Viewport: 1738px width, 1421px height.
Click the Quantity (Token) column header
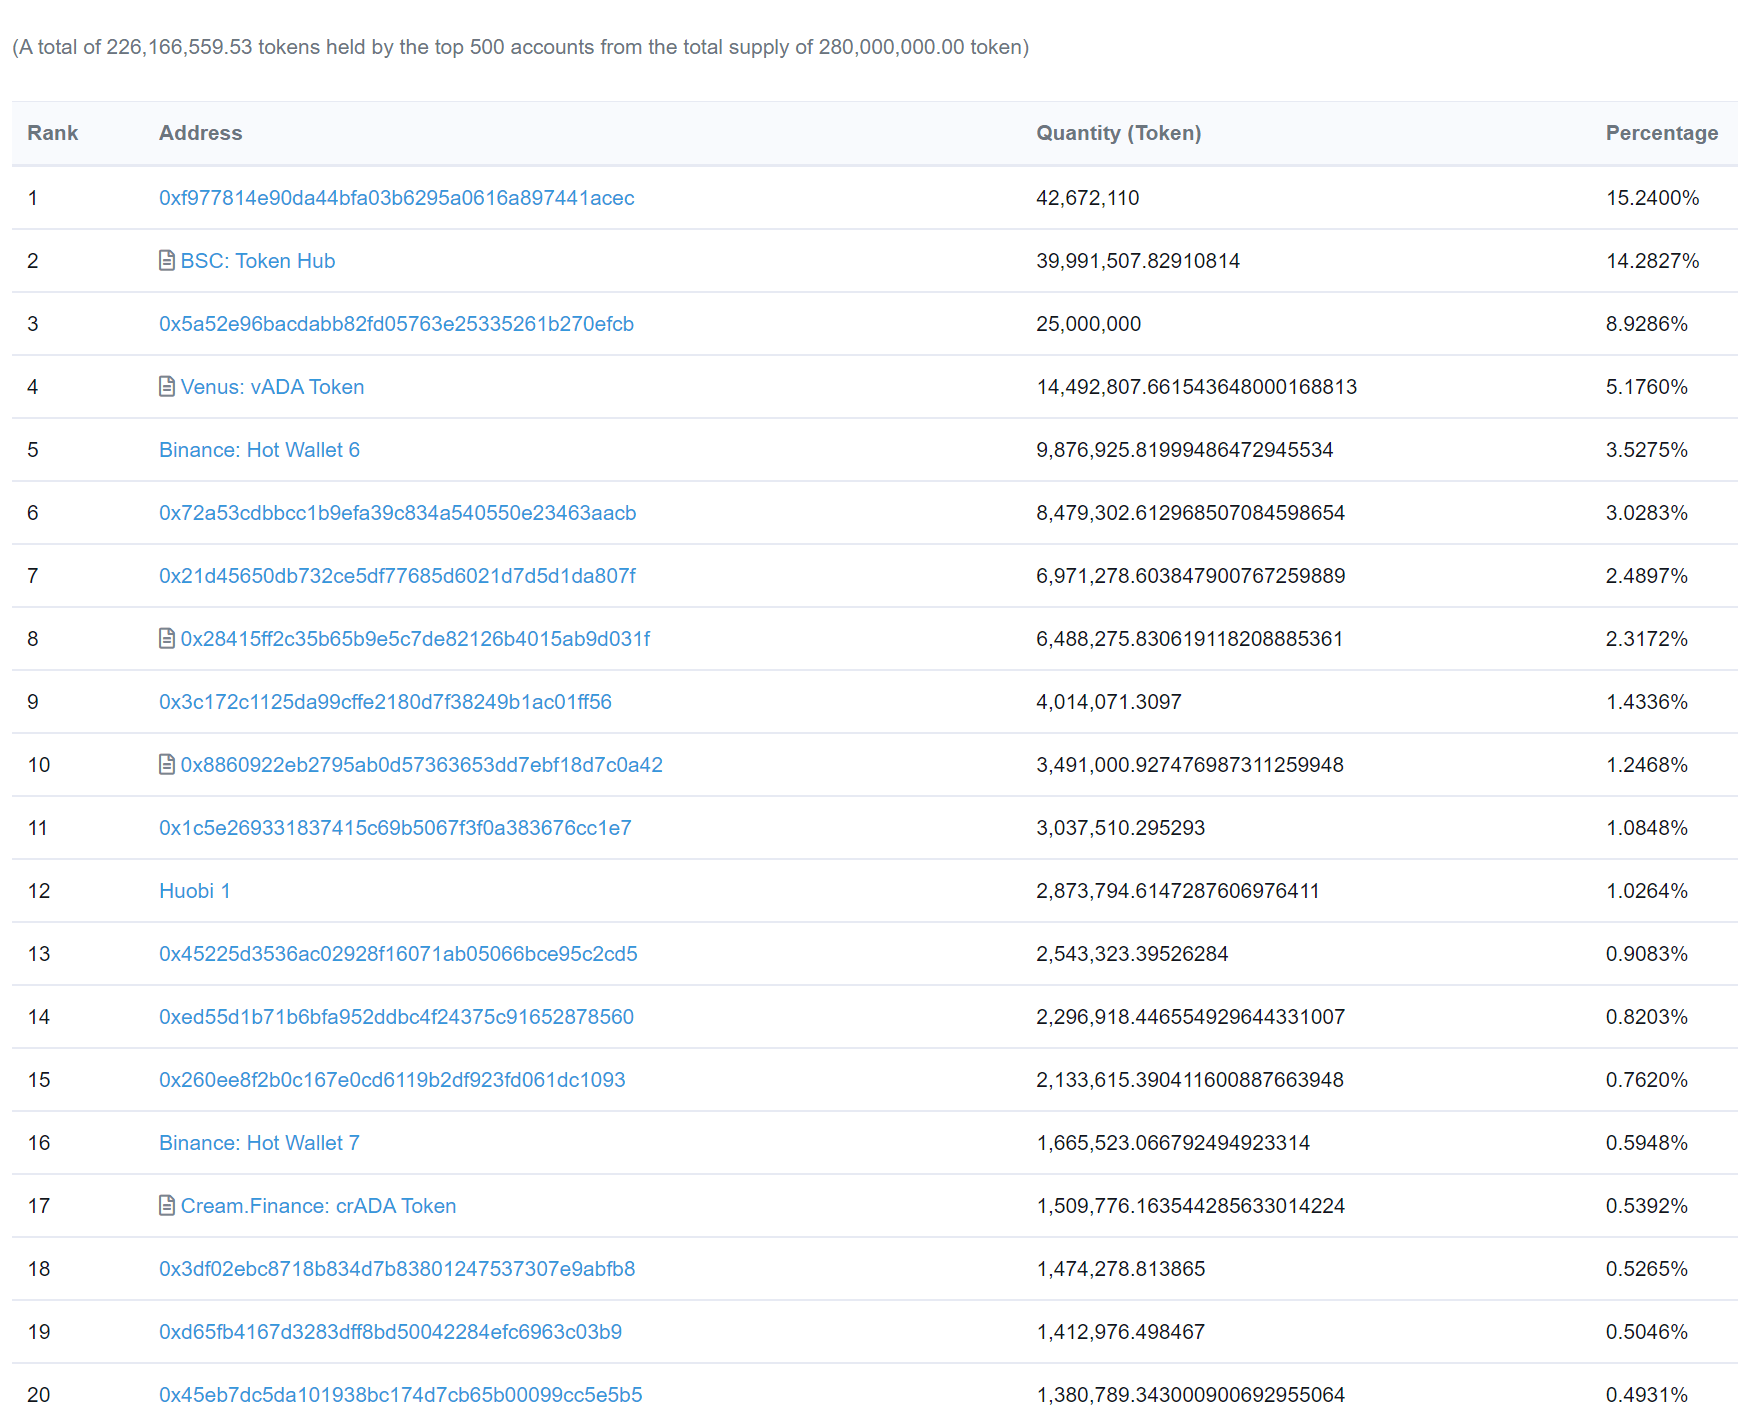coord(1119,133)
